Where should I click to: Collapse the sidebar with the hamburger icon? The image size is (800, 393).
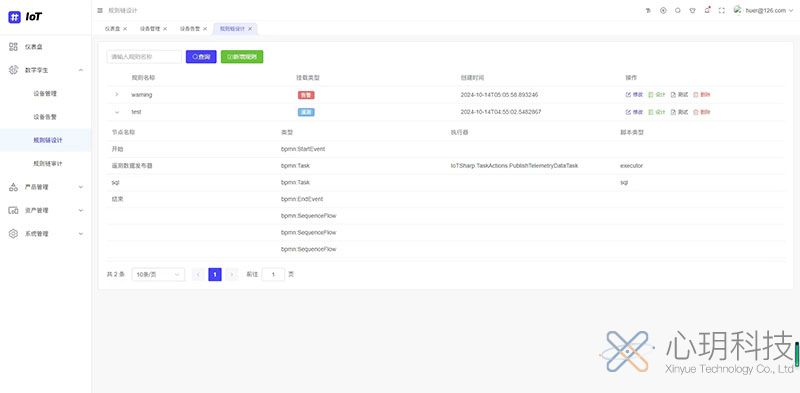click(x=100, y=10)
